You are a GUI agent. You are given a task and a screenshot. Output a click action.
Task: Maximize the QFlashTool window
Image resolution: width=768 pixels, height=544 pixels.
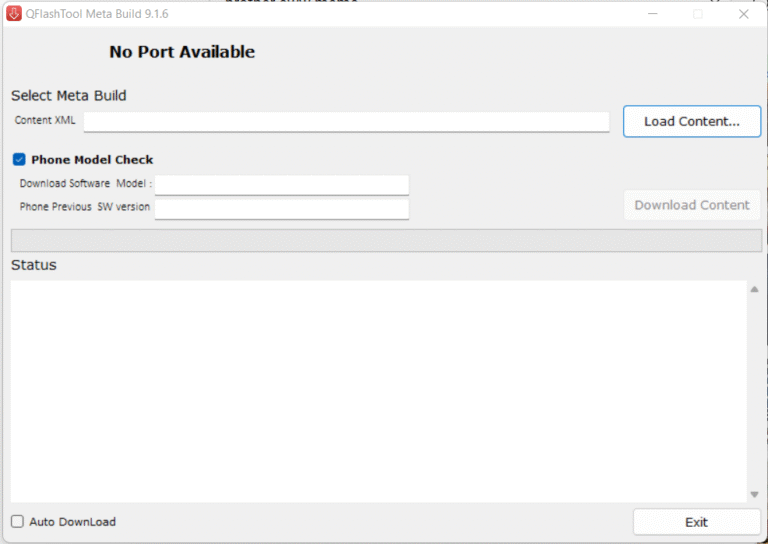pos(698,14)
